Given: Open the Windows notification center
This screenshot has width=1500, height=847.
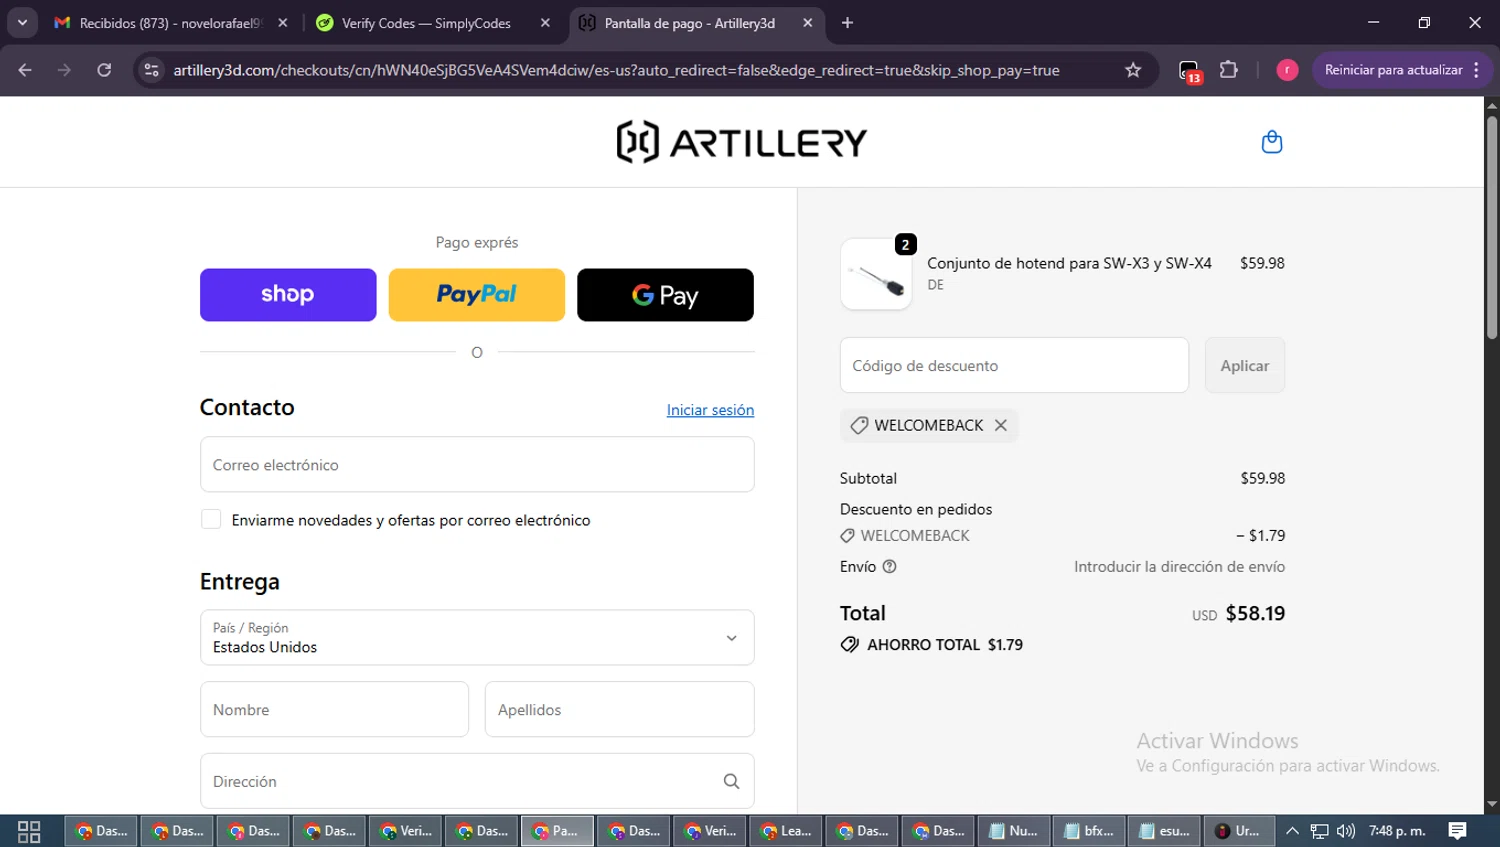Looking at the screenshot, I should pos(1458,831).
